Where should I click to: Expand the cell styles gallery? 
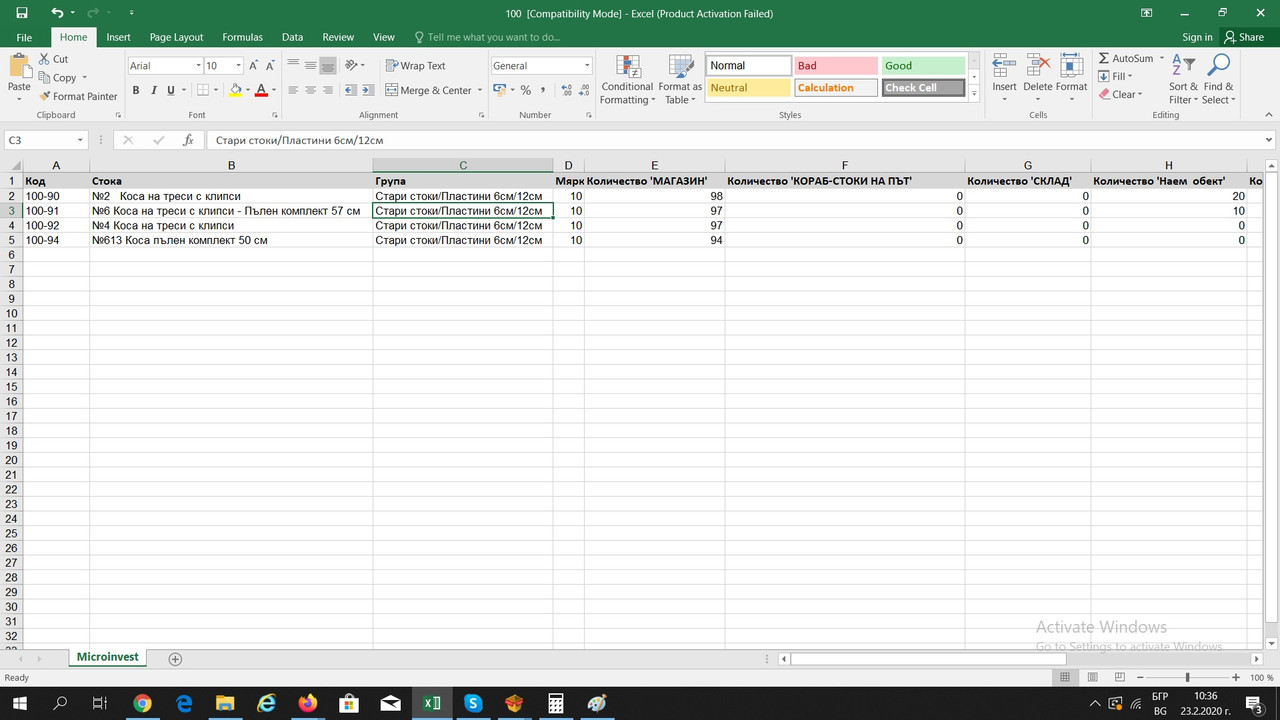pos(974,94)
